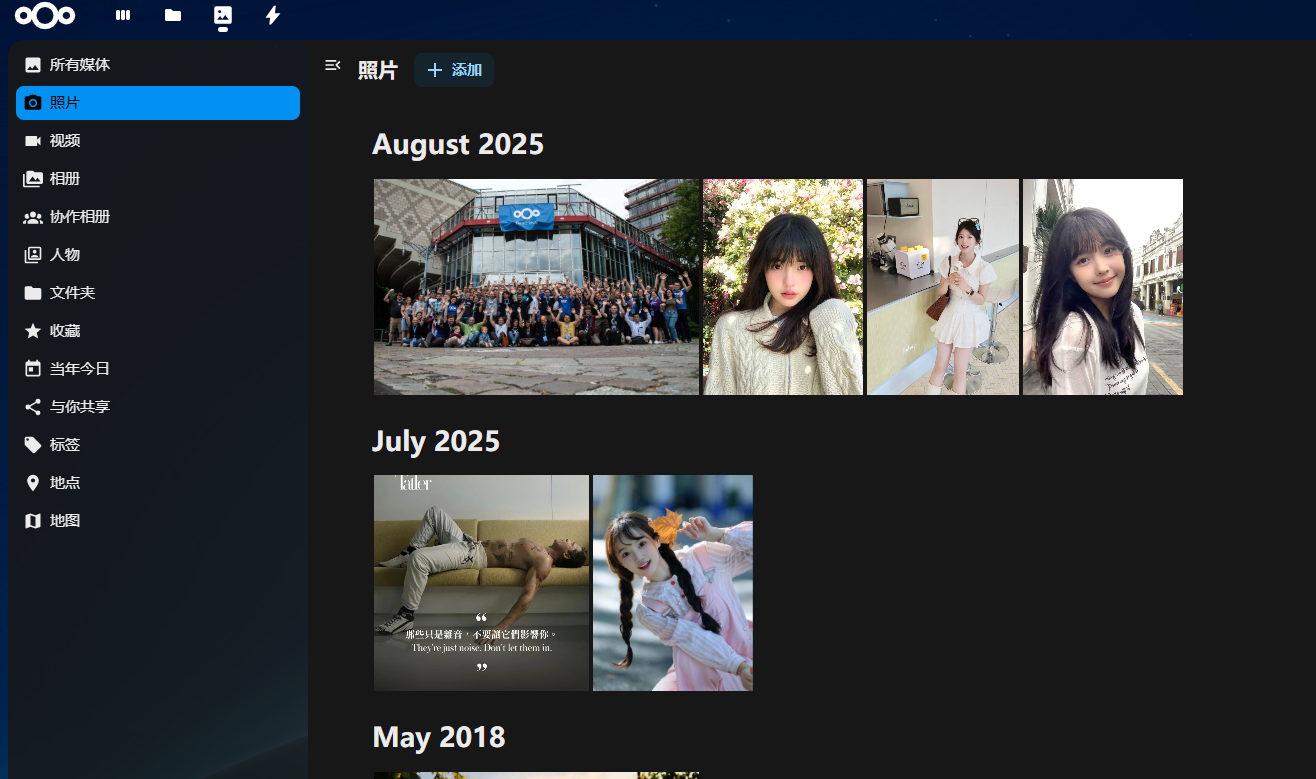Open 协作相册 shared albums
The width and height of the screenshot is (1316, 779).
(158, 217)
